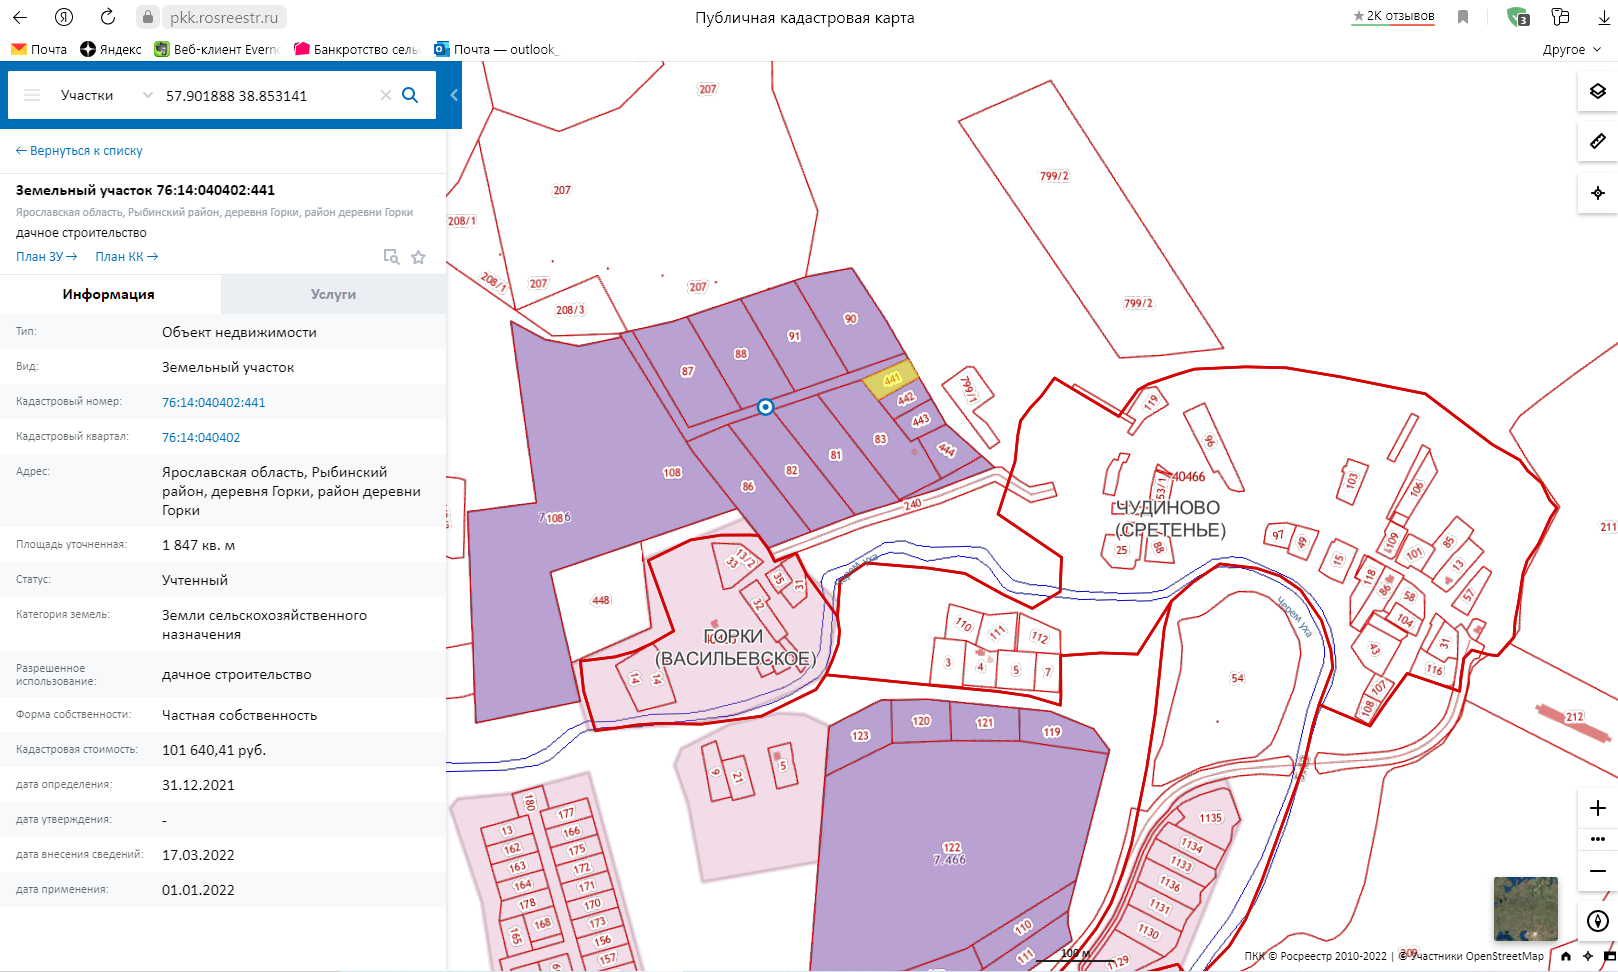Zoom out on the cadastral map

point(1597,870)
